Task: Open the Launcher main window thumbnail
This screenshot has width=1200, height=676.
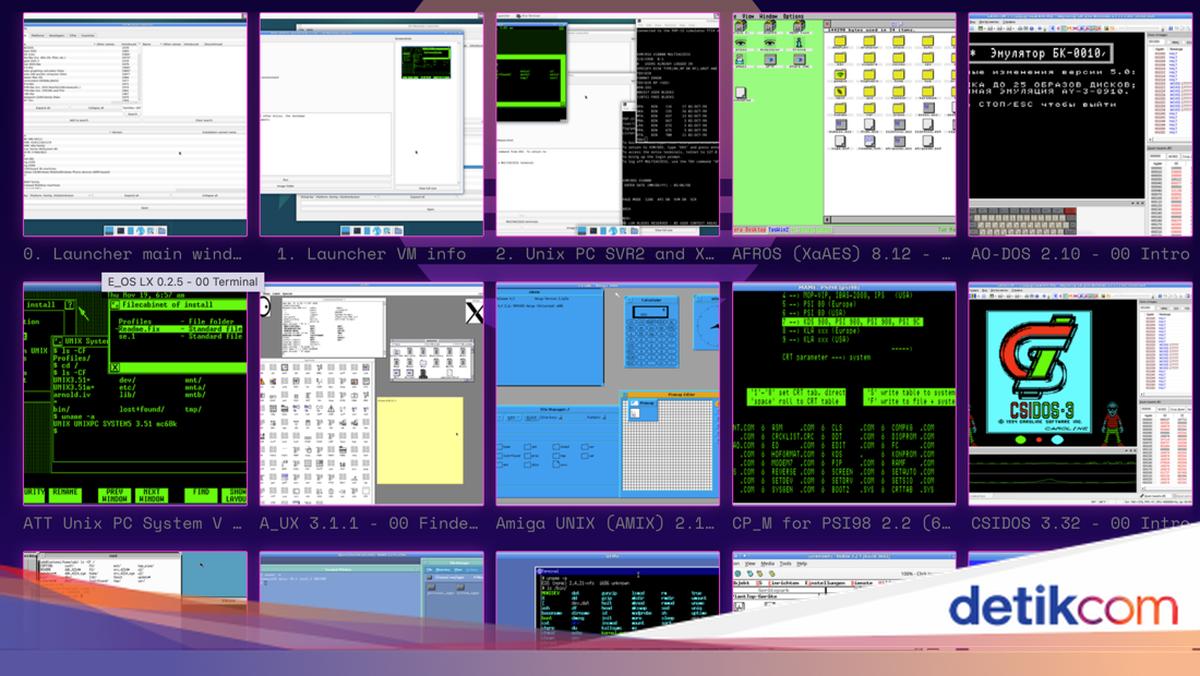Action: (x=135, y=125)
